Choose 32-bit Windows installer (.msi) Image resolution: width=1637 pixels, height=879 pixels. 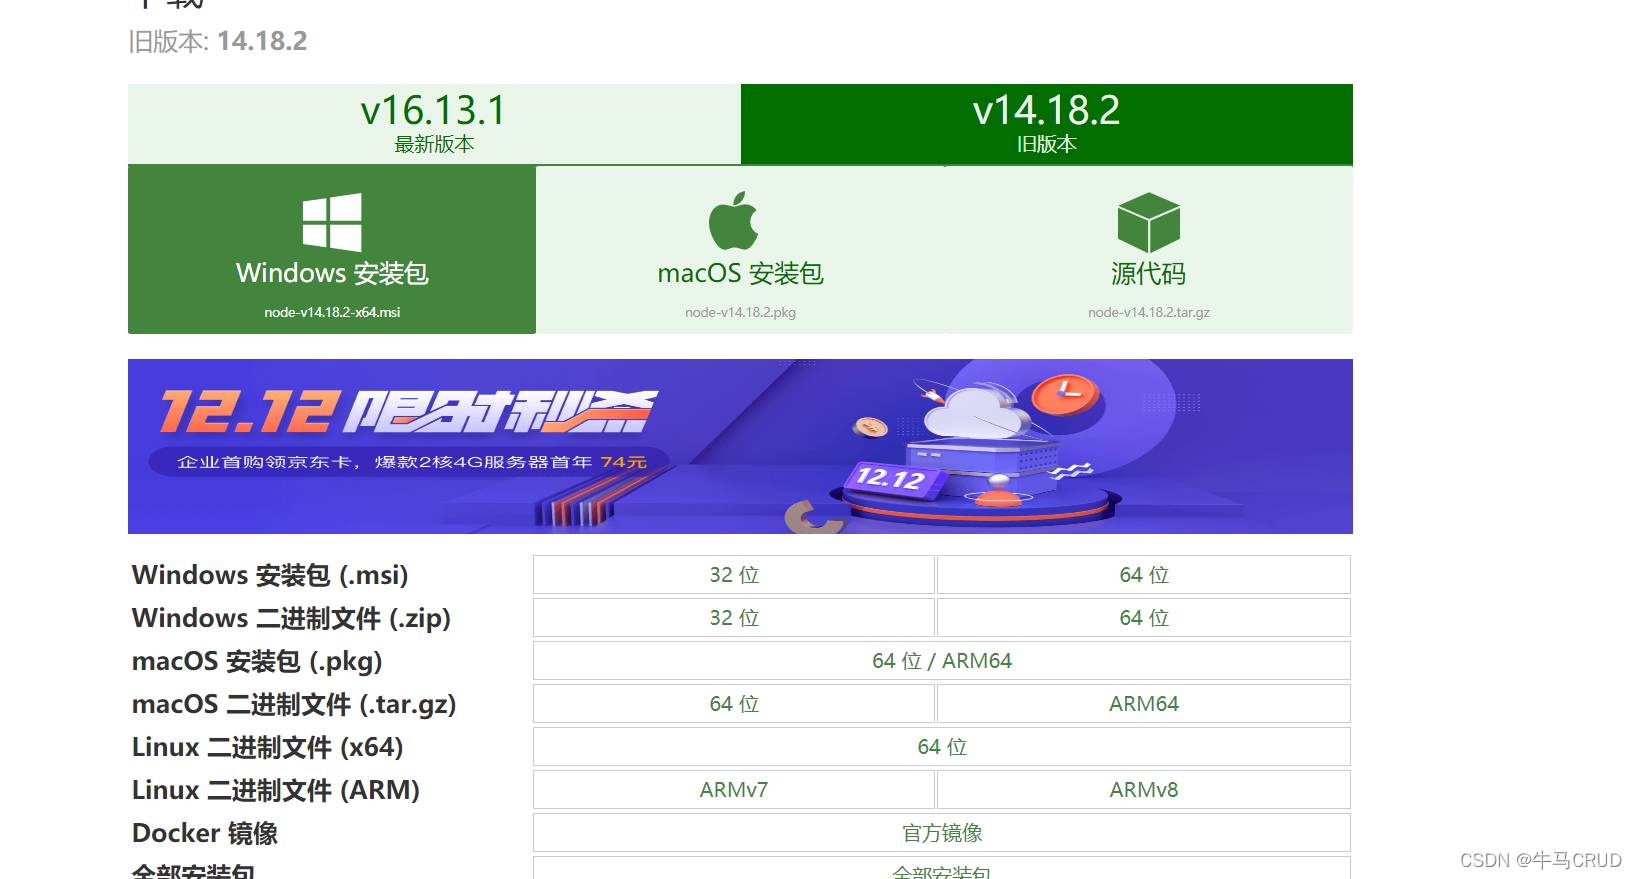tap(734, 575)
